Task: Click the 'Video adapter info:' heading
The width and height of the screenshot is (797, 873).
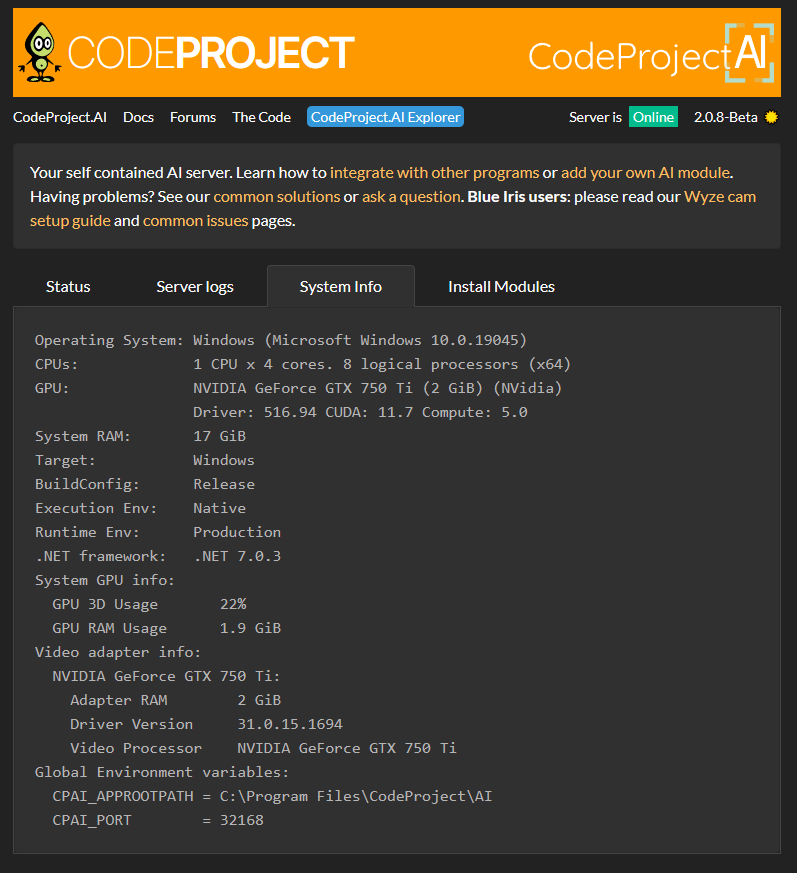Action: (118, 652)
